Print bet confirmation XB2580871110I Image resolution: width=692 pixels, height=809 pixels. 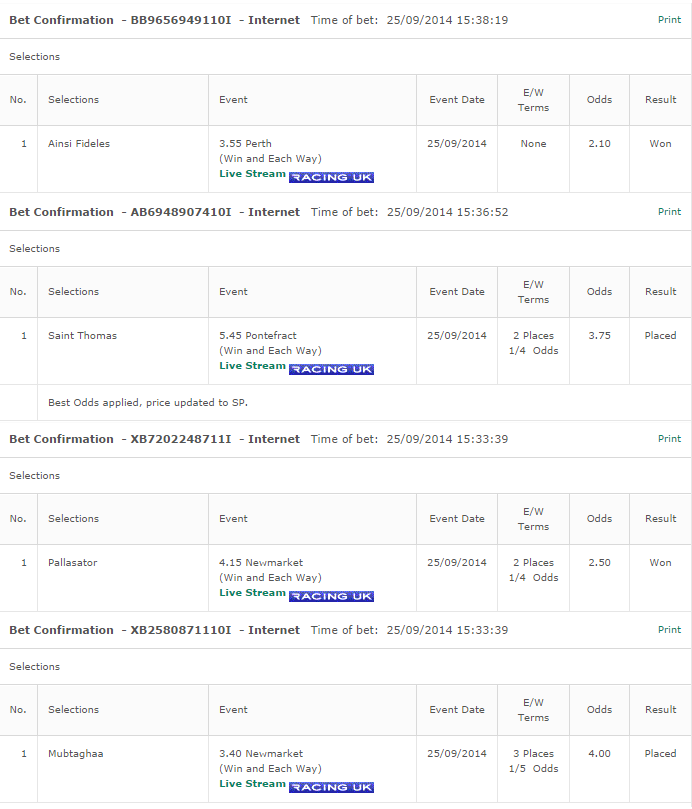pos(669,629)
